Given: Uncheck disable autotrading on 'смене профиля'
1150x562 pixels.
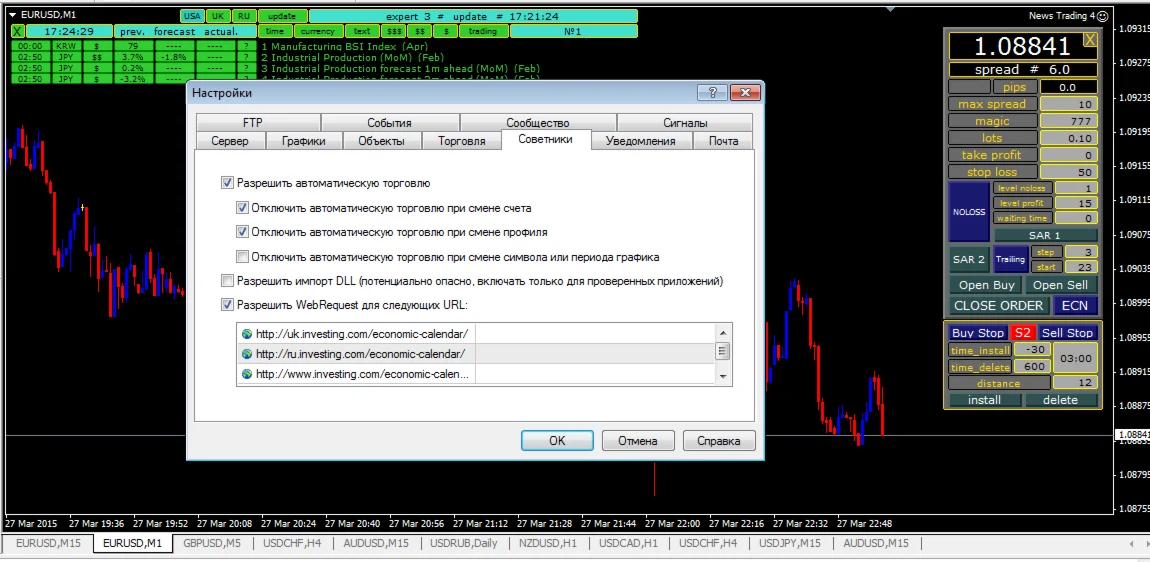Looking at the screenshot, I should point(242,232).
